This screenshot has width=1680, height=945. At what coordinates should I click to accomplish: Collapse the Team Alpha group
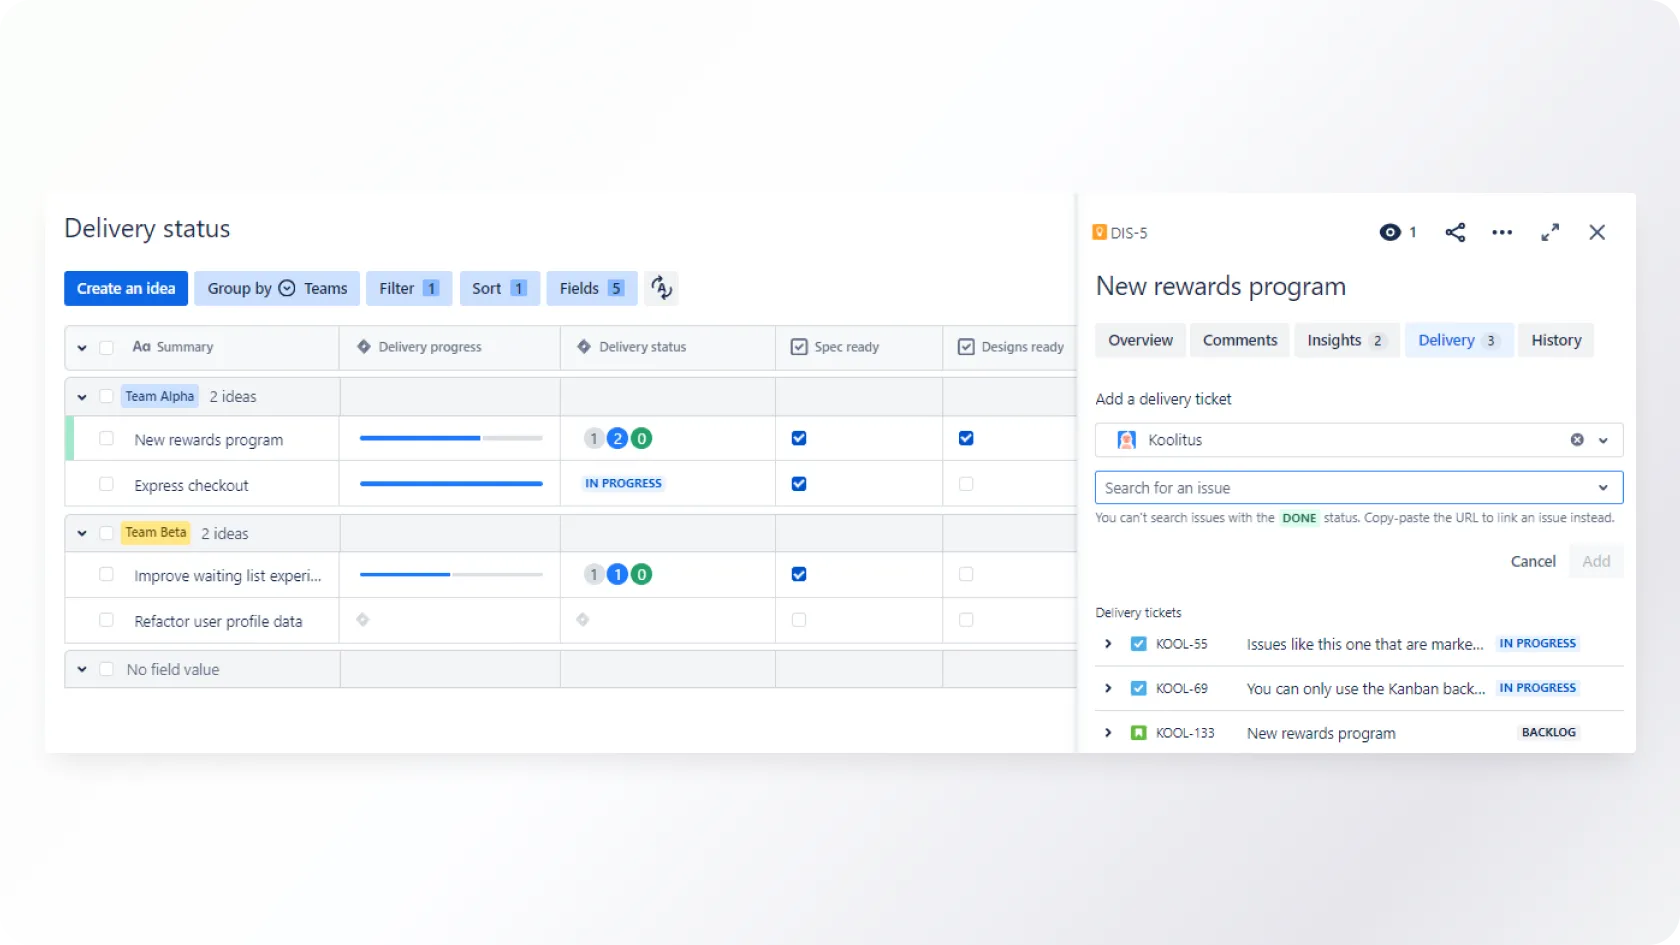(82, 397)
